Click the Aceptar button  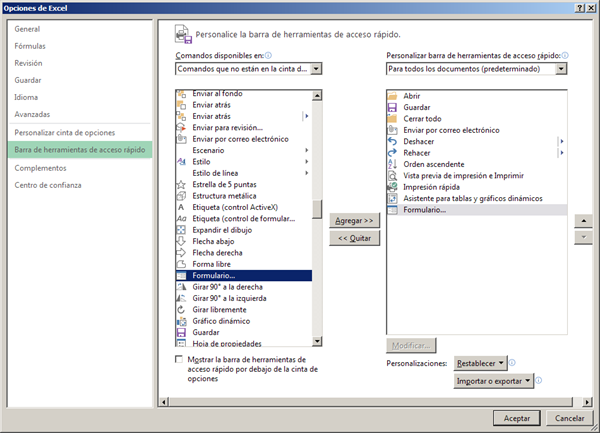pos(517,418)
